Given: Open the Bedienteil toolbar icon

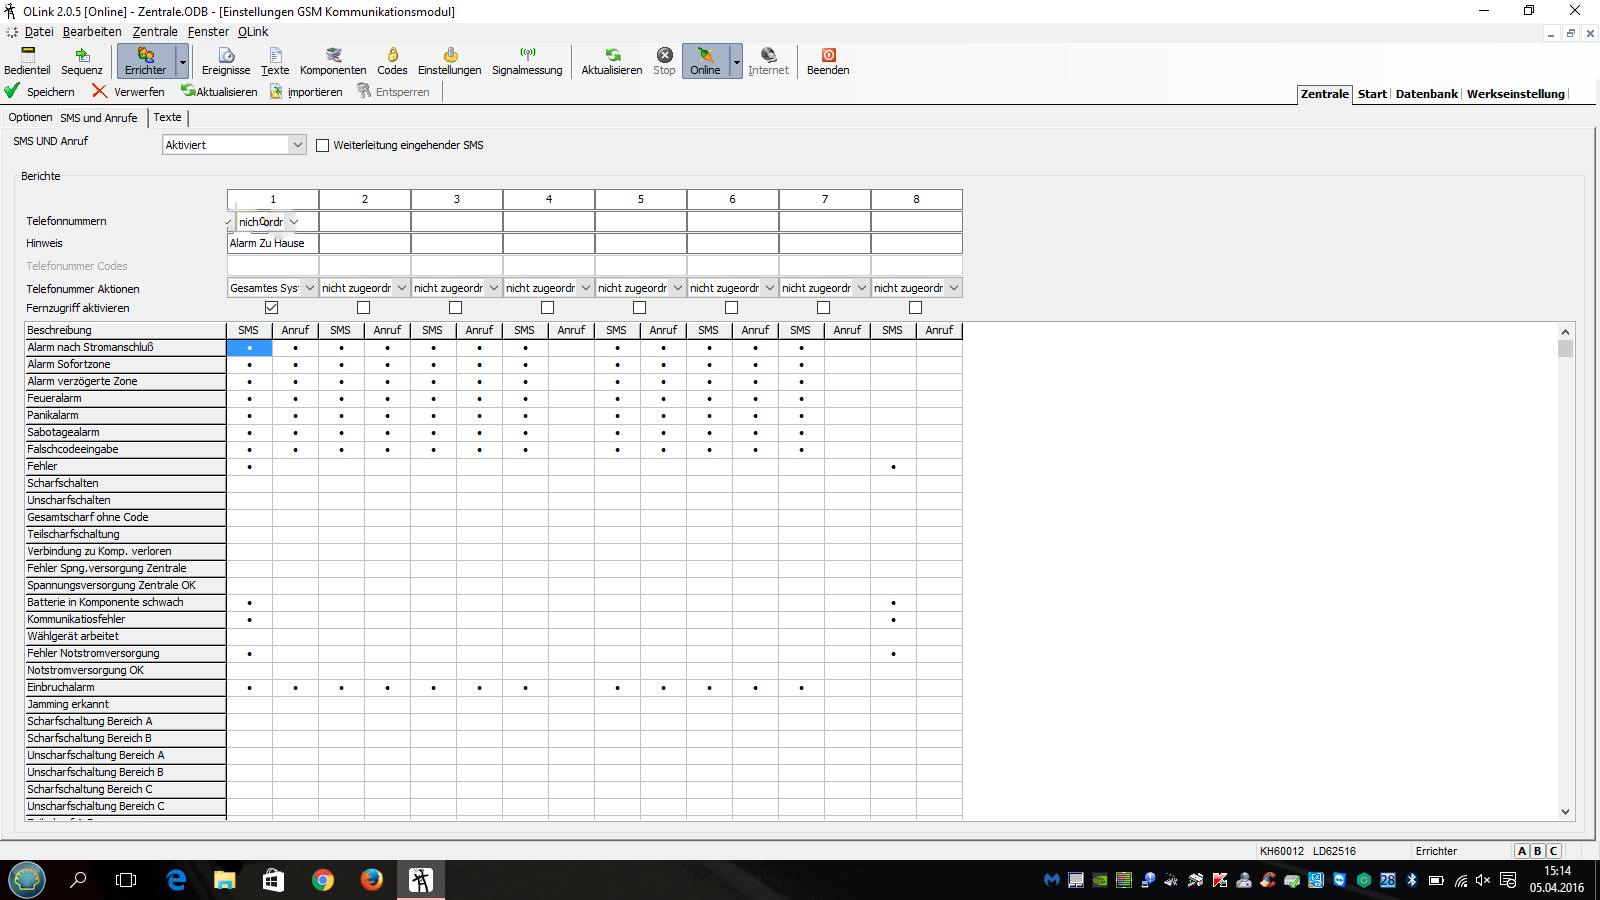Looking at the screenshot, I should (27, 61).
